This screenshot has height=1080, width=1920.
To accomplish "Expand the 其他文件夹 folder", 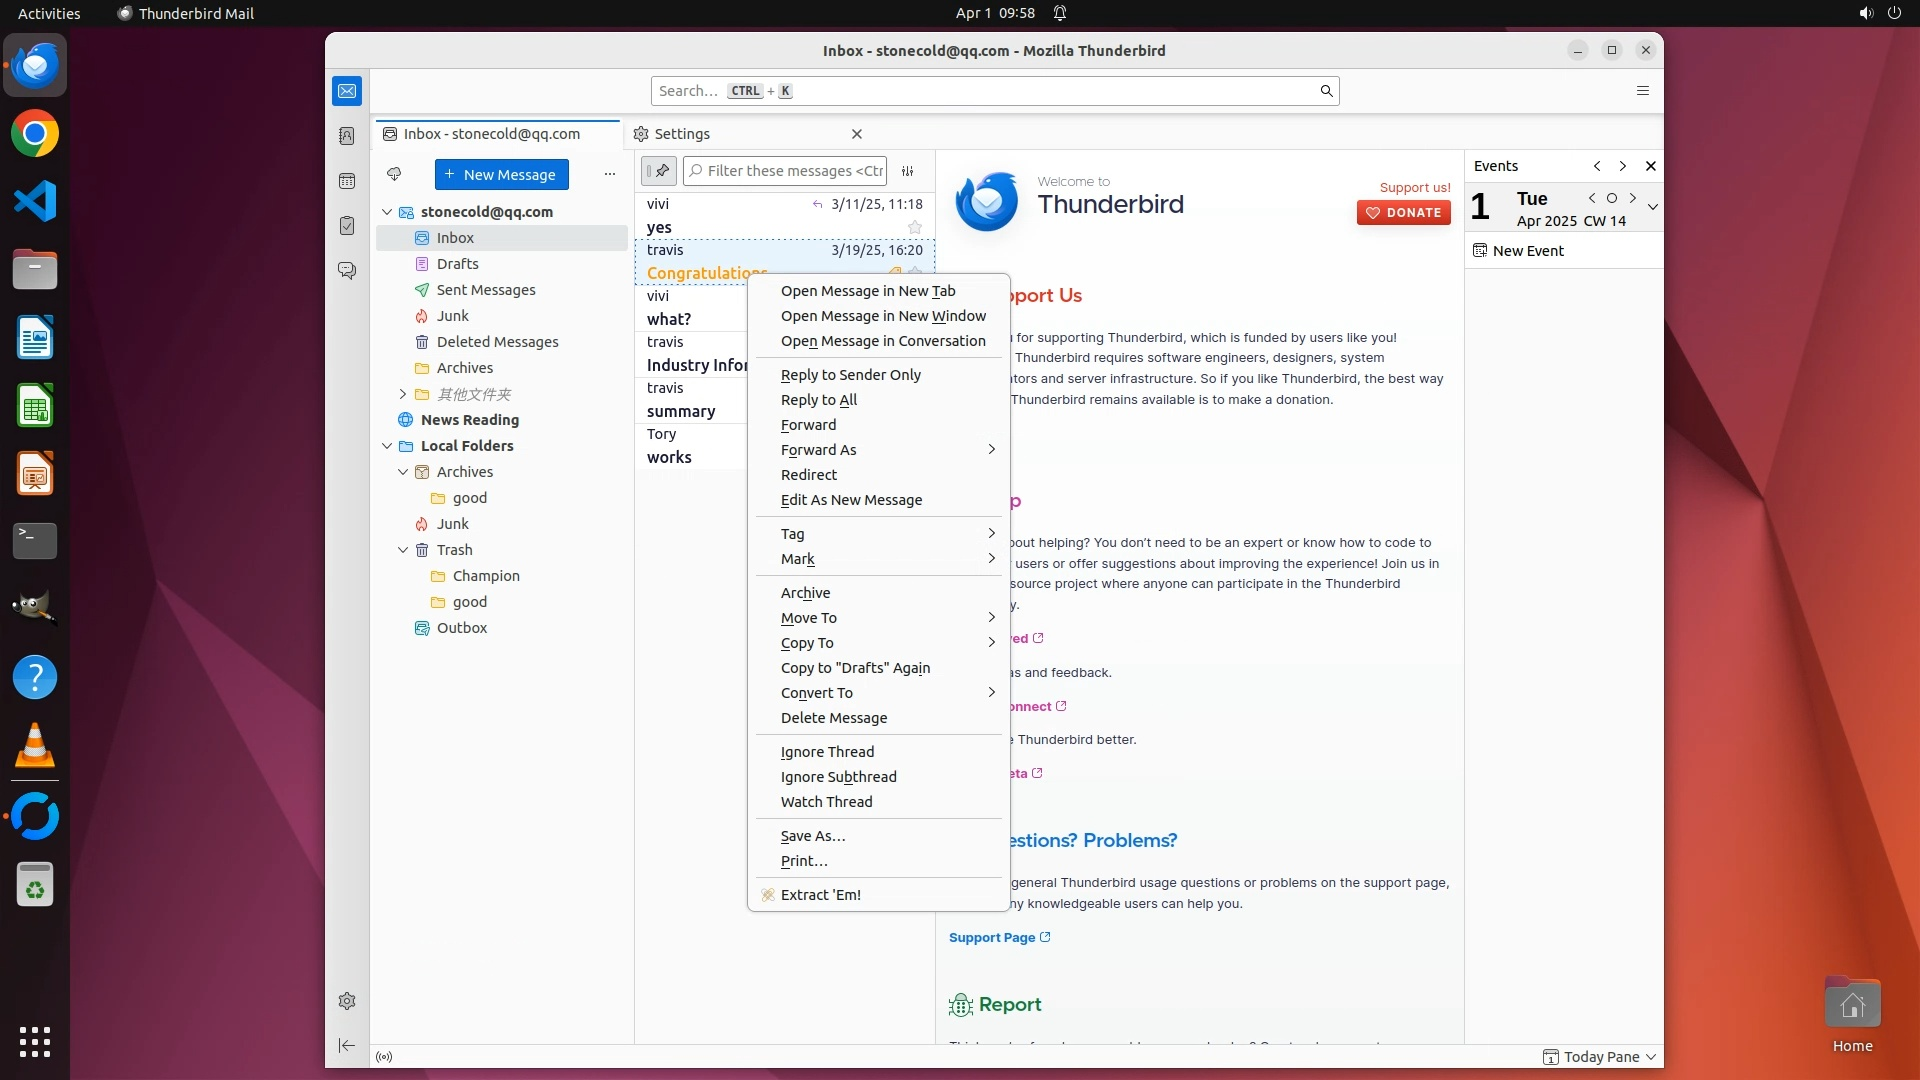I will [x=403, y=394].
